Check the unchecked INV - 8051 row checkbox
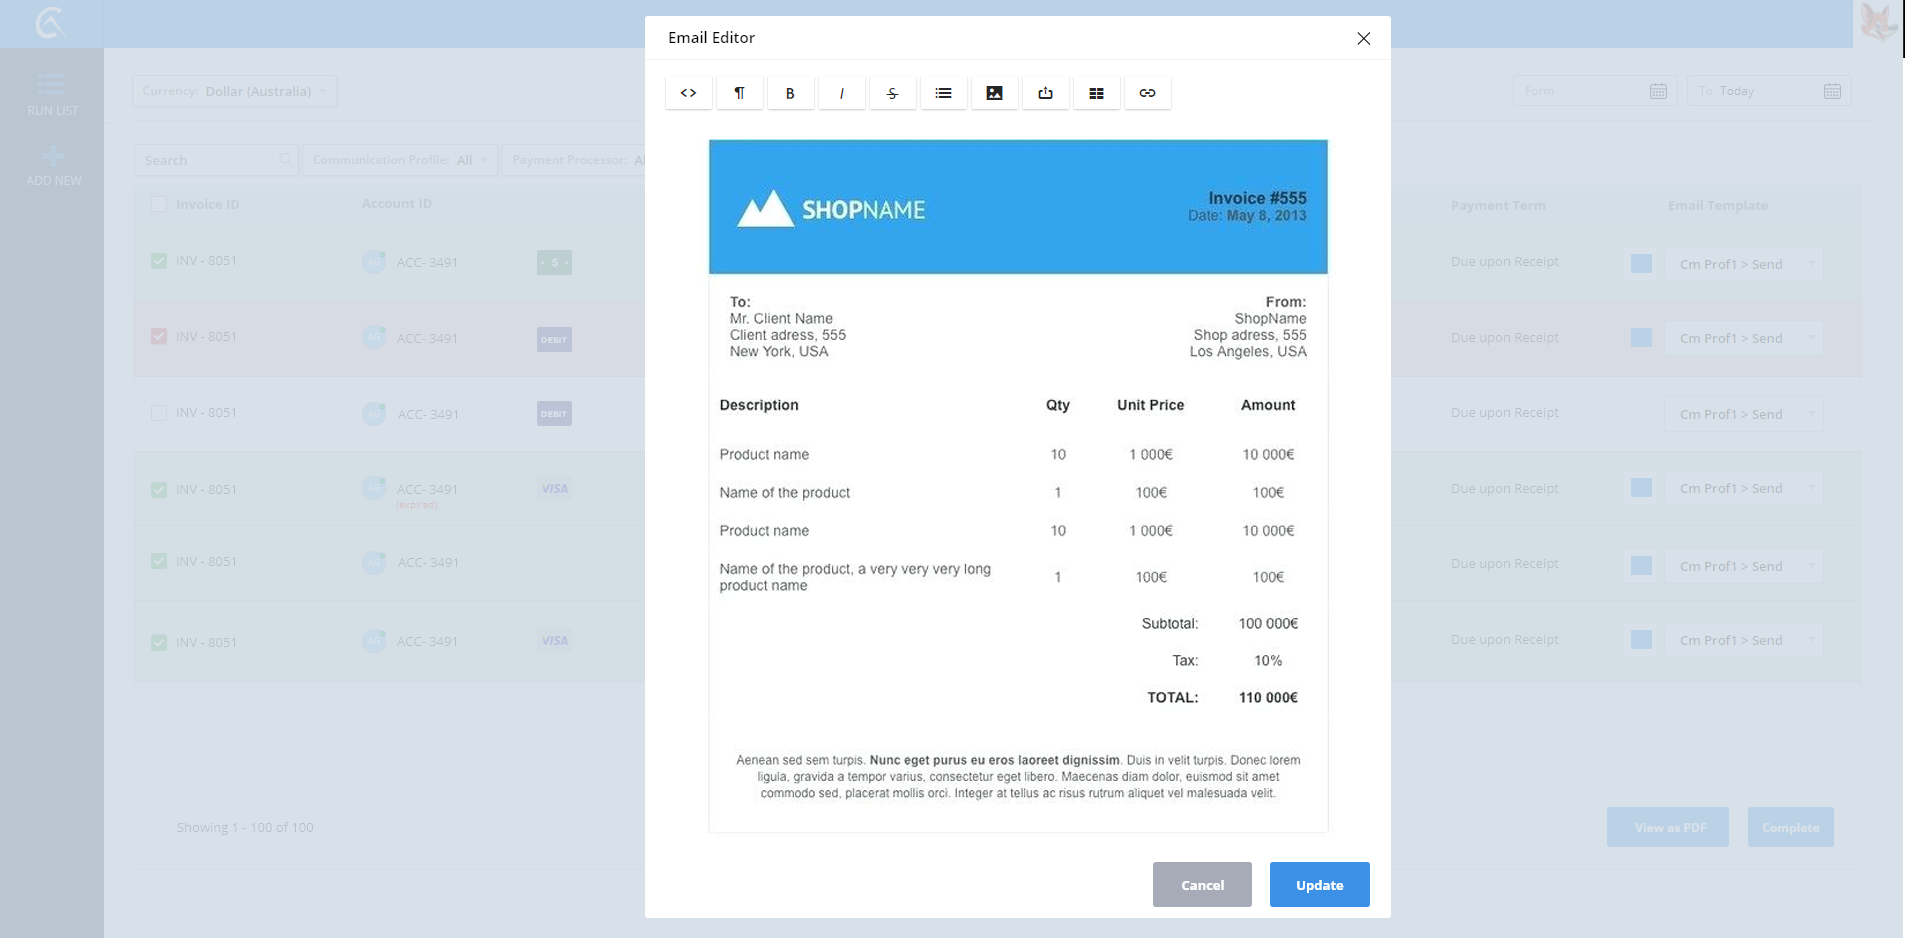The height and width of the screenshot is (938, 1905). tap(158, 413)
